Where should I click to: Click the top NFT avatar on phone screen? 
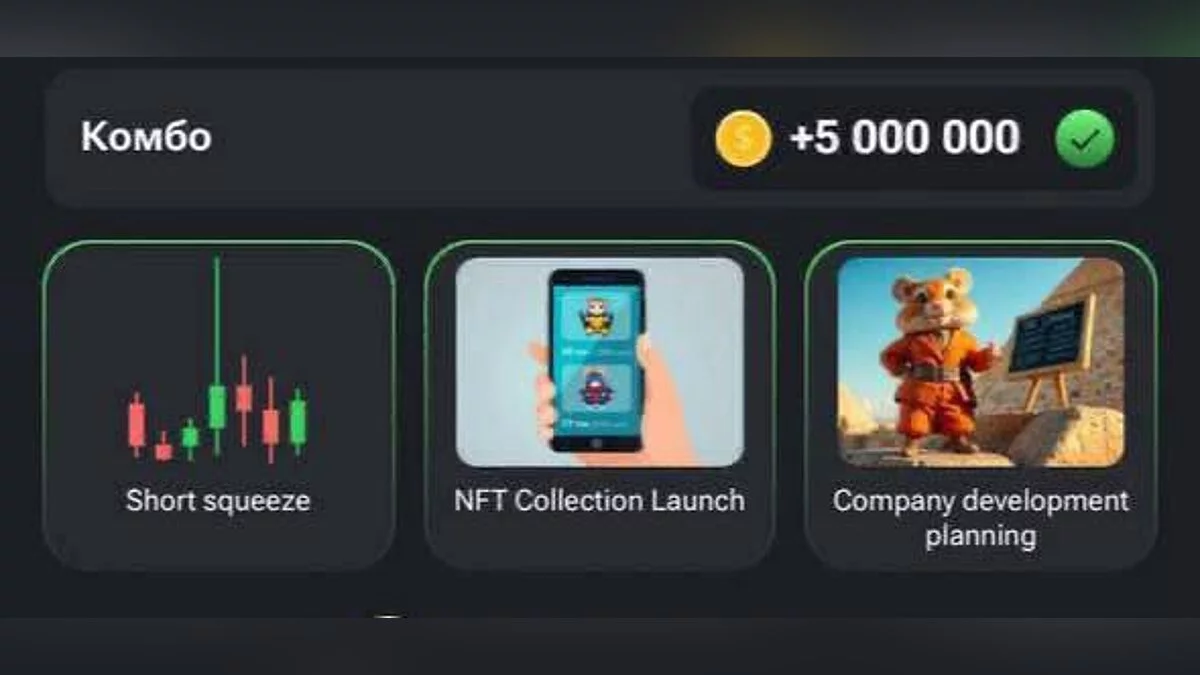(597, 316)
